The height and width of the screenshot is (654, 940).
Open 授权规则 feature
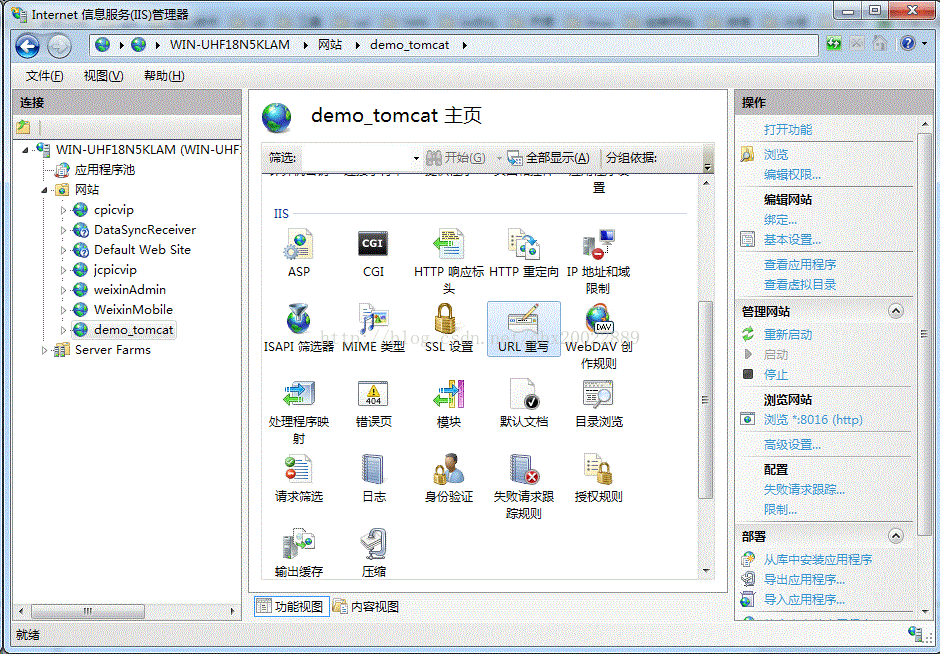598,478
